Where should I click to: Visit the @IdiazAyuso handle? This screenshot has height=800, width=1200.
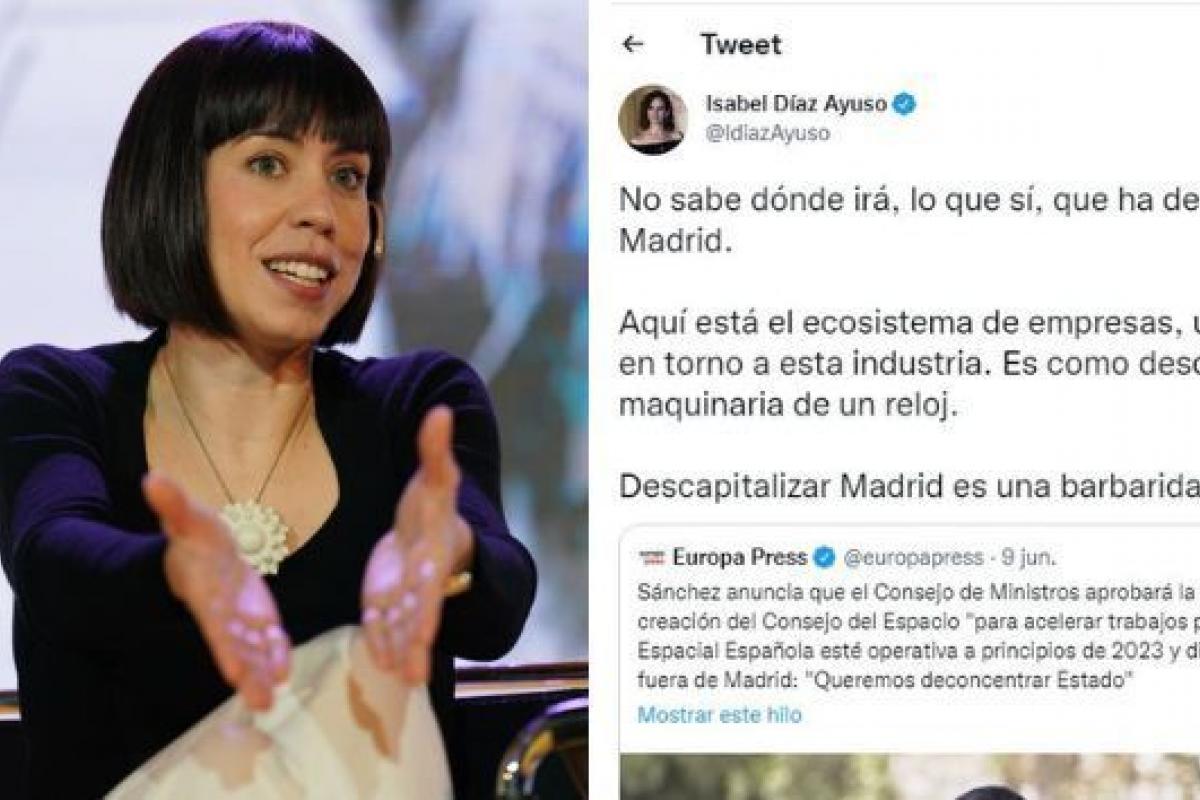pyautogui.click(x=767, y=133)
